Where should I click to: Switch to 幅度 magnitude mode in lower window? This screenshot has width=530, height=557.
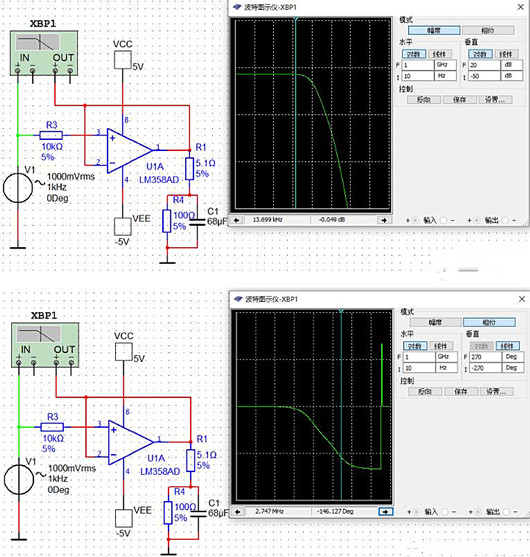tap(435, 323)
